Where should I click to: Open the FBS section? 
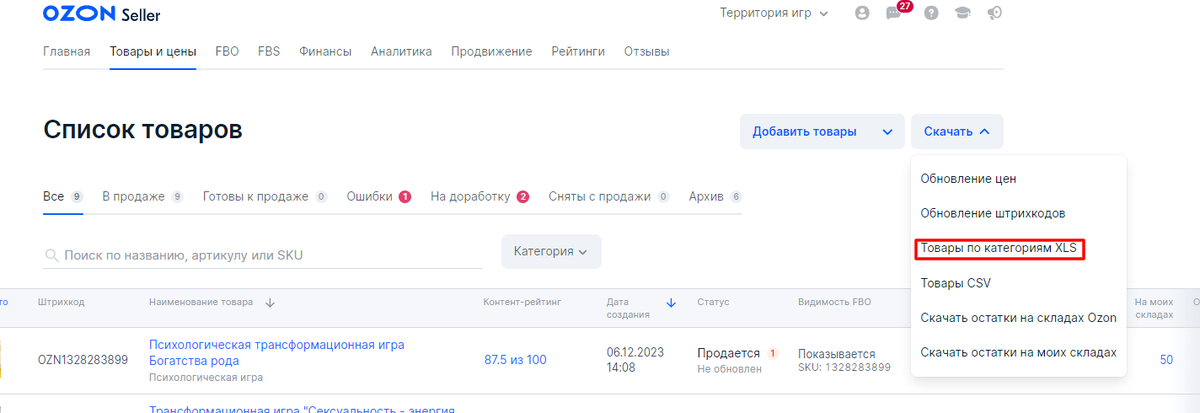tap(269, 51)
